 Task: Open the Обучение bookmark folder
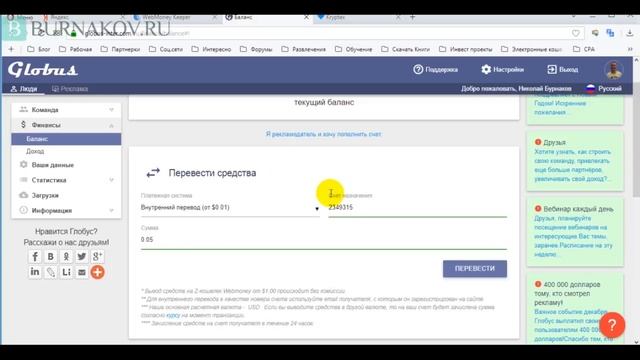tap(354, 49)
